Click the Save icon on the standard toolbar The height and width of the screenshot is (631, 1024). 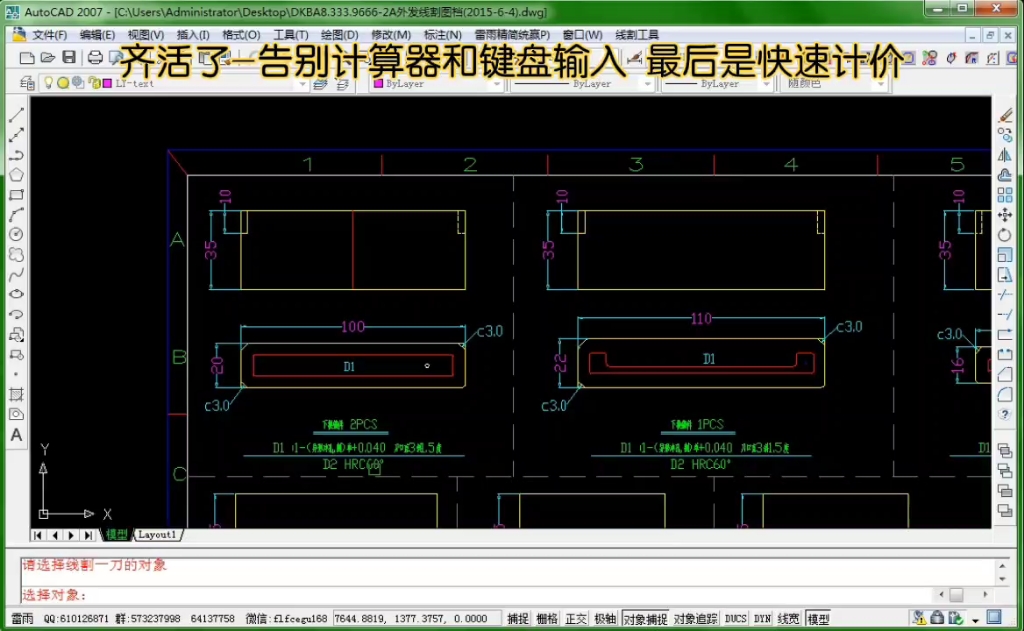[x=67, y=57]
